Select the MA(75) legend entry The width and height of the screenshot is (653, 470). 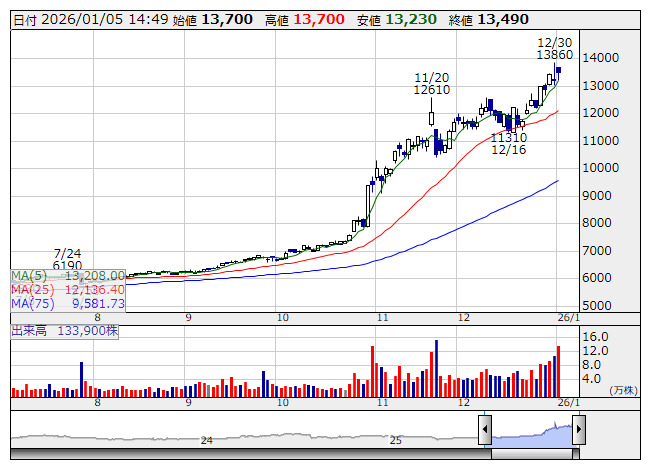(68, 303)
